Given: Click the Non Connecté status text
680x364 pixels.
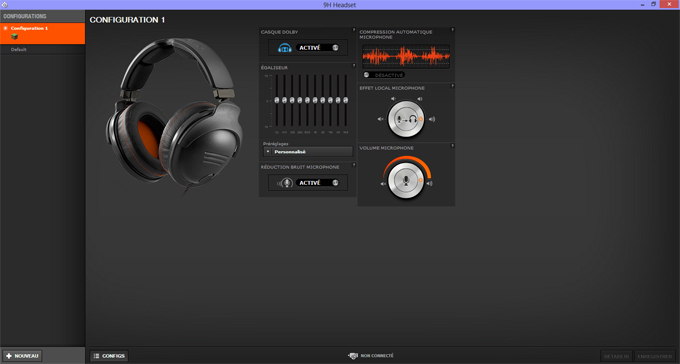Looking at the screenshot, I should coord(377,356).
